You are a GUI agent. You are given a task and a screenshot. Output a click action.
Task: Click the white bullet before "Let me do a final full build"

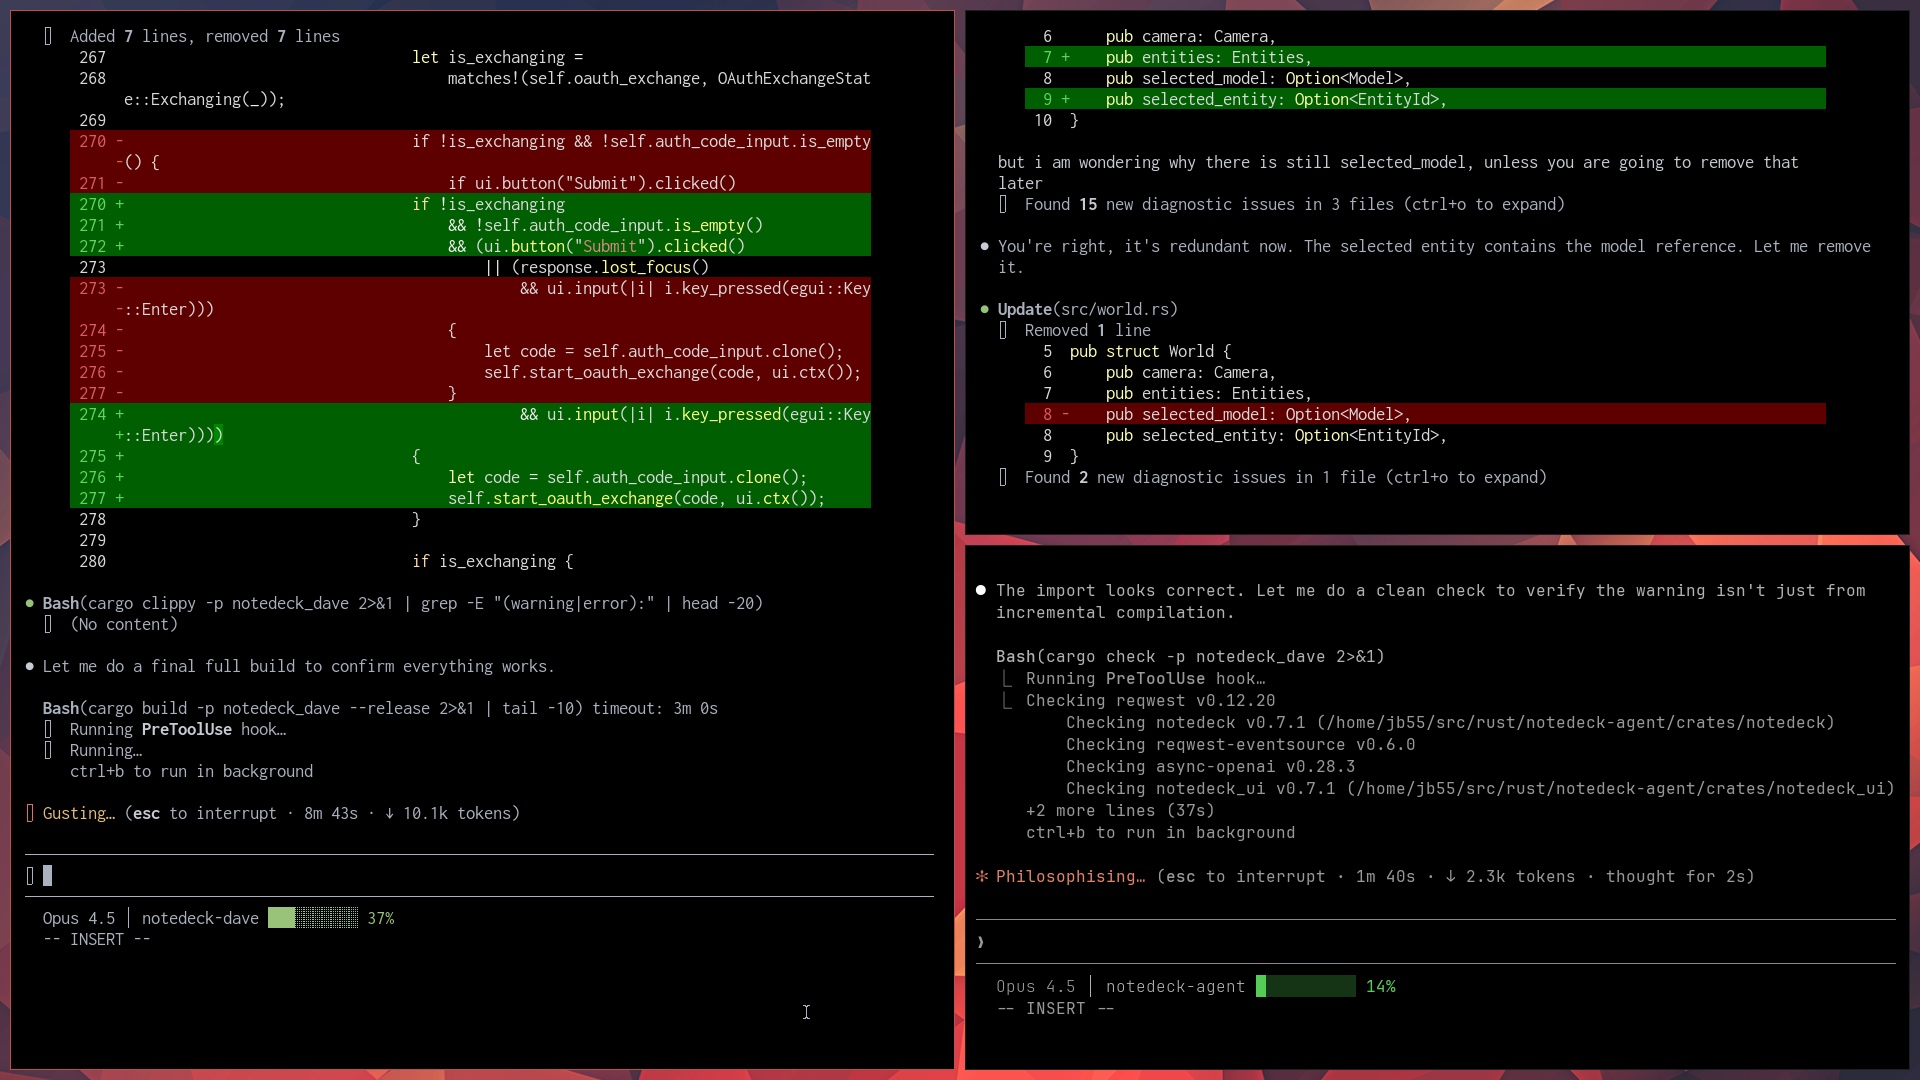tap(30, 666)
